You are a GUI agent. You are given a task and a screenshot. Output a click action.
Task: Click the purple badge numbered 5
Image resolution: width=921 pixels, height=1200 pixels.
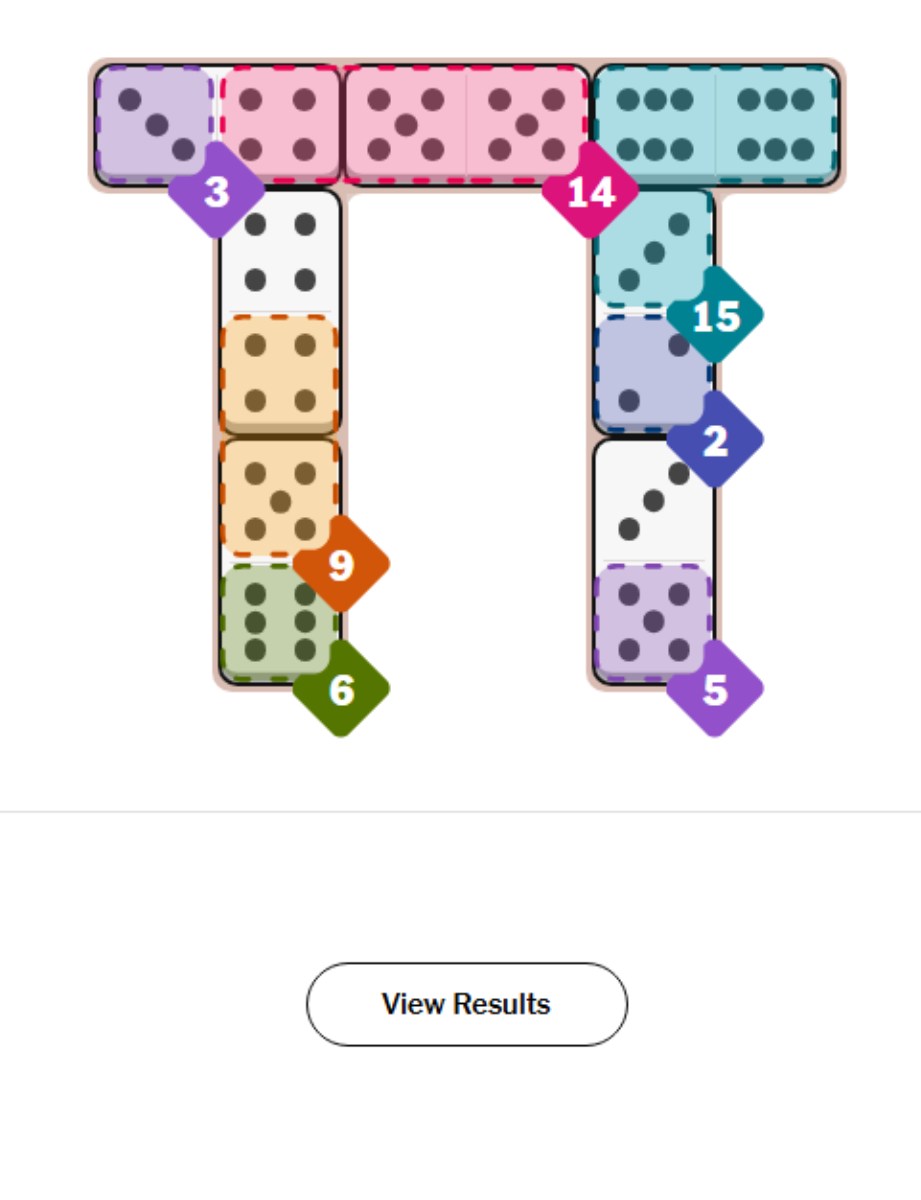pyautogui.click(x=718, y=688)
